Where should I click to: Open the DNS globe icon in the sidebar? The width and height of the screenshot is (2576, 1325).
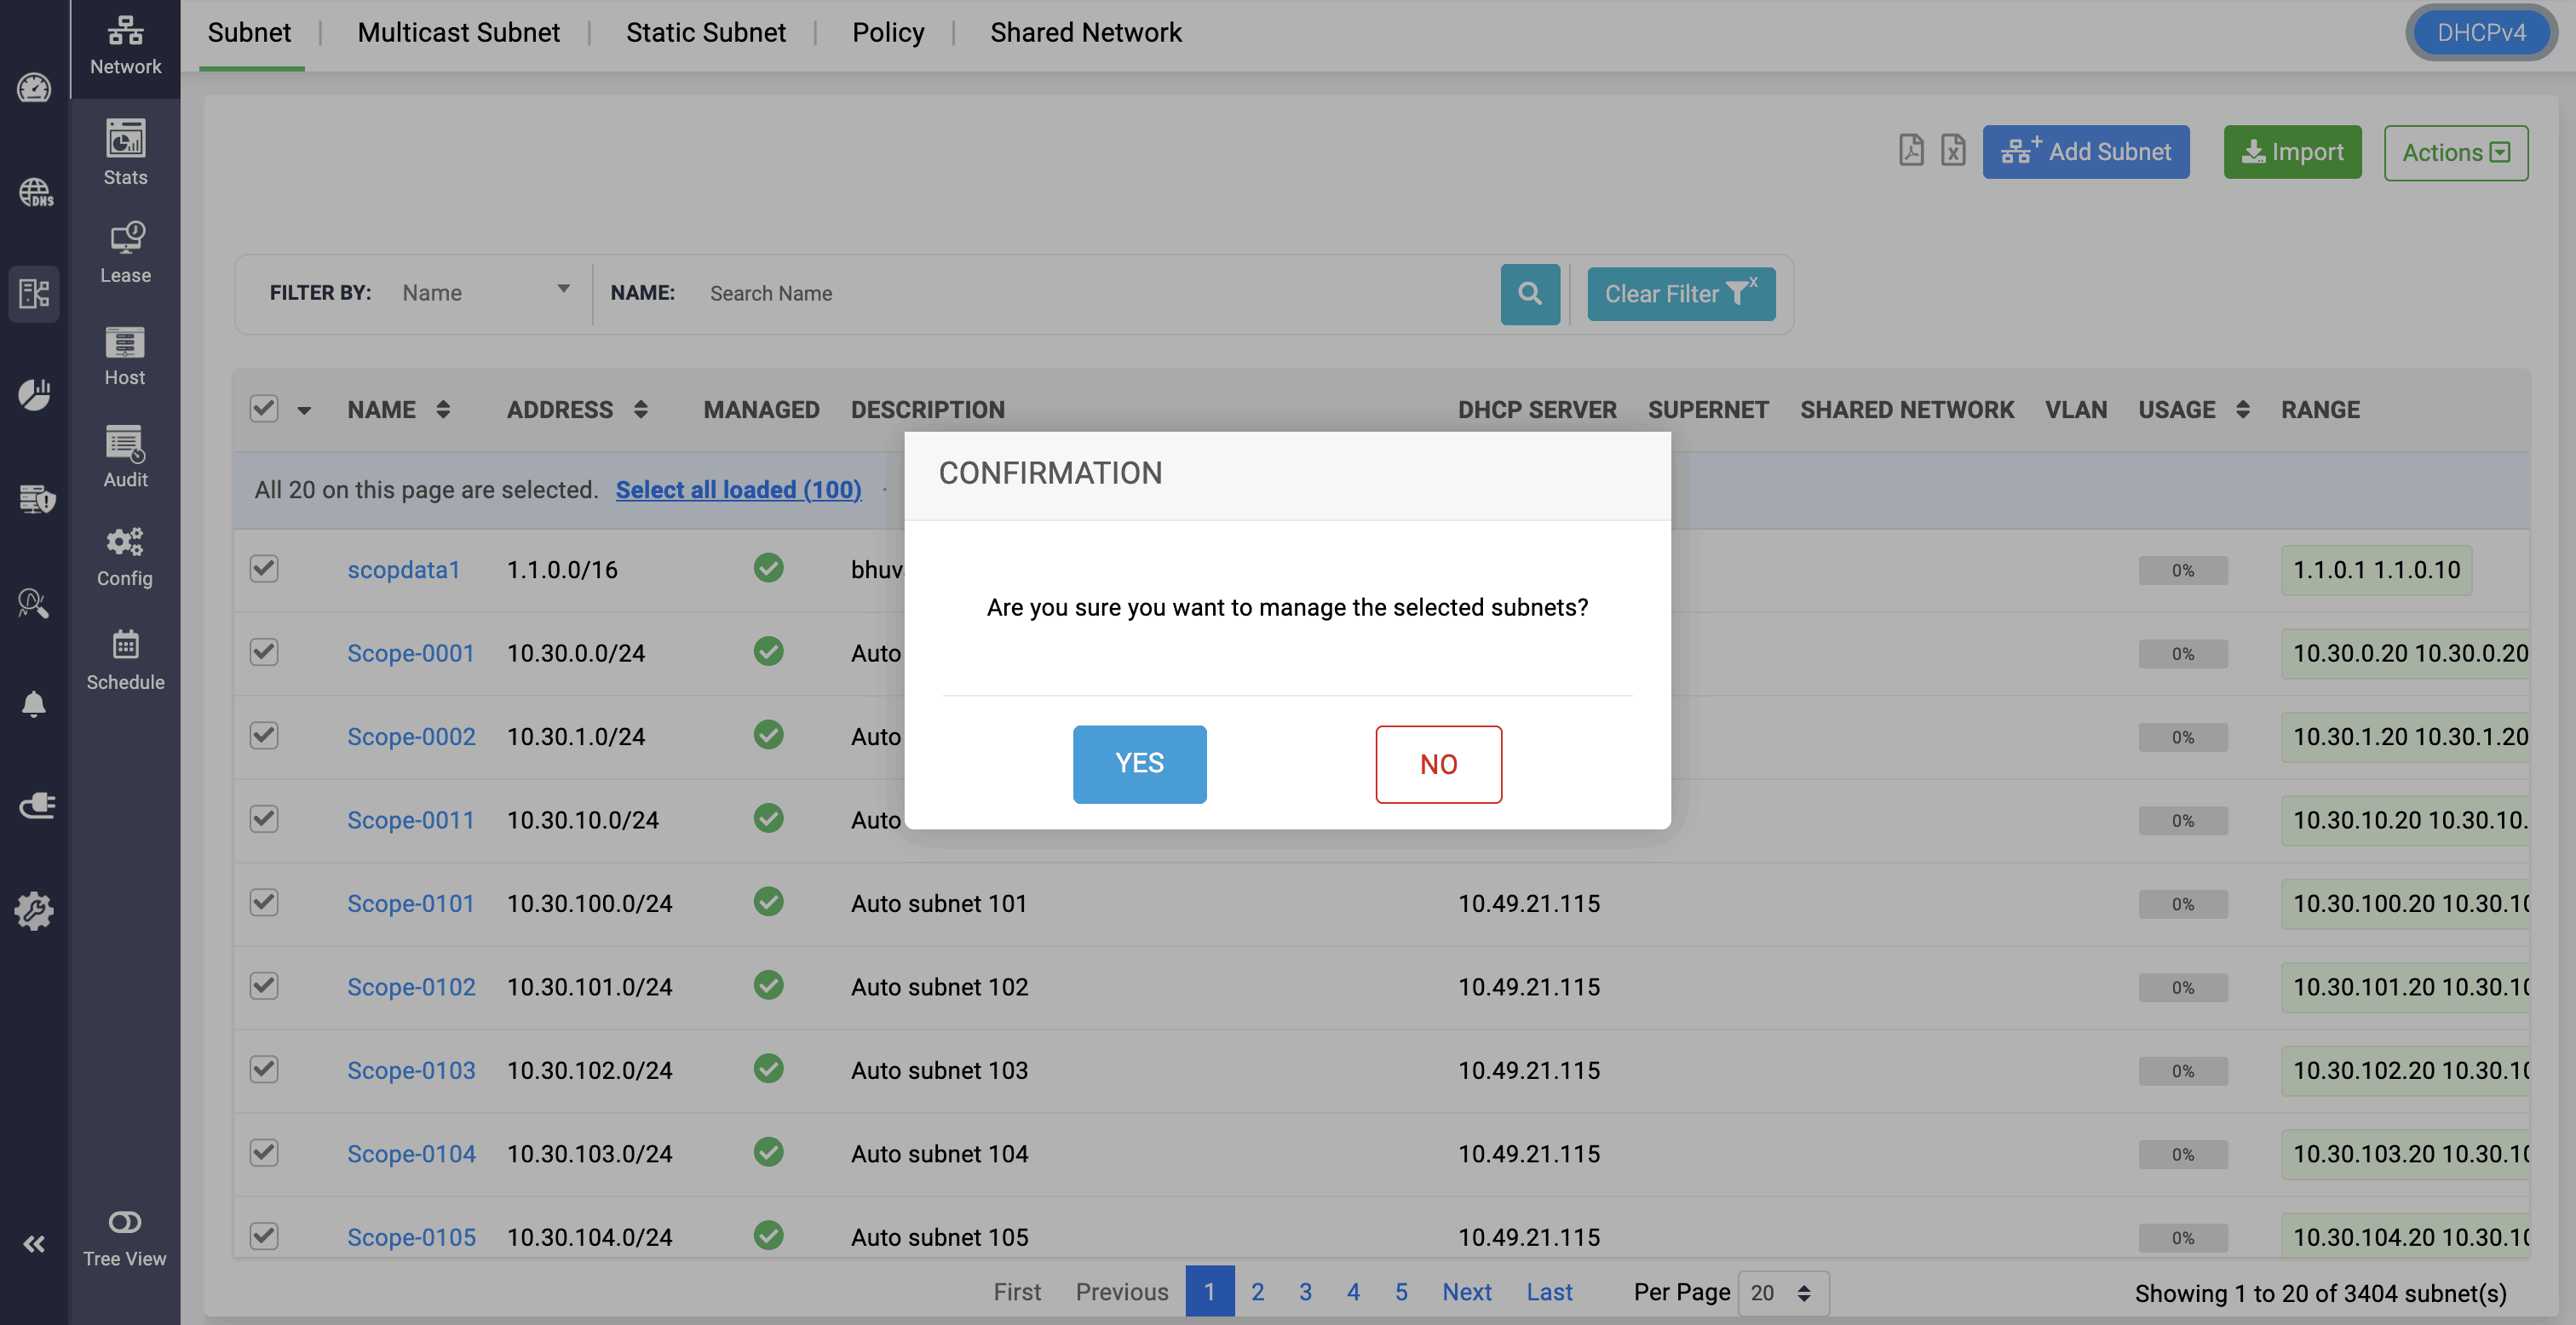click(34, 192)
